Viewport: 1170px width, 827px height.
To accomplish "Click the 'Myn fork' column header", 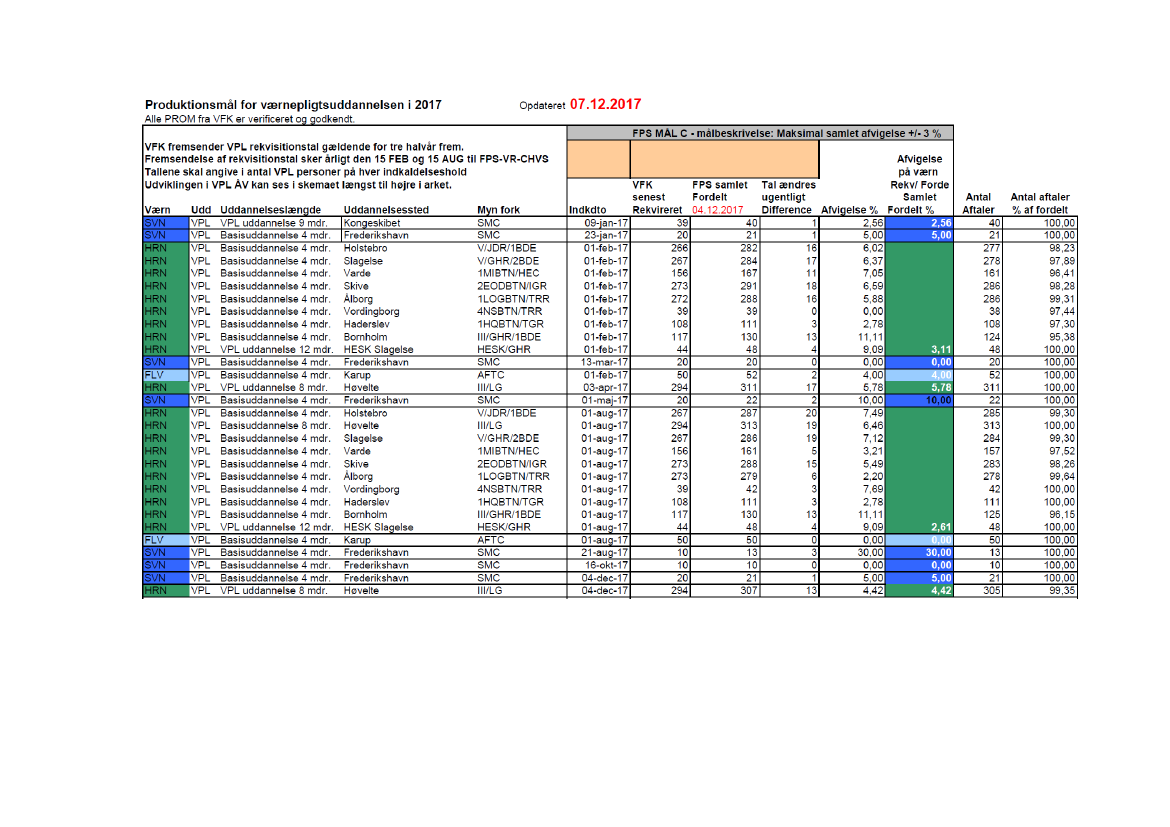I will (x=498, y=210).
